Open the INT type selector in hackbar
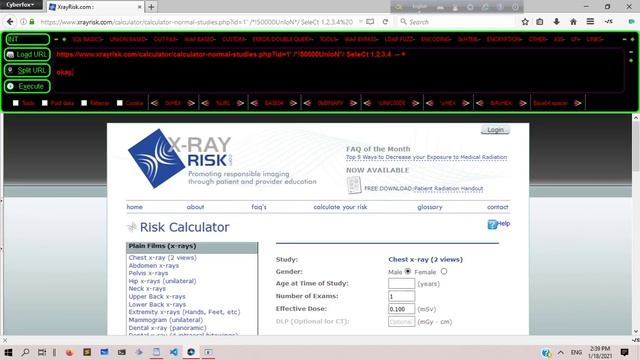Image resolution: width=640 pixels, height=360 pixels. click(x=27, y=39)
